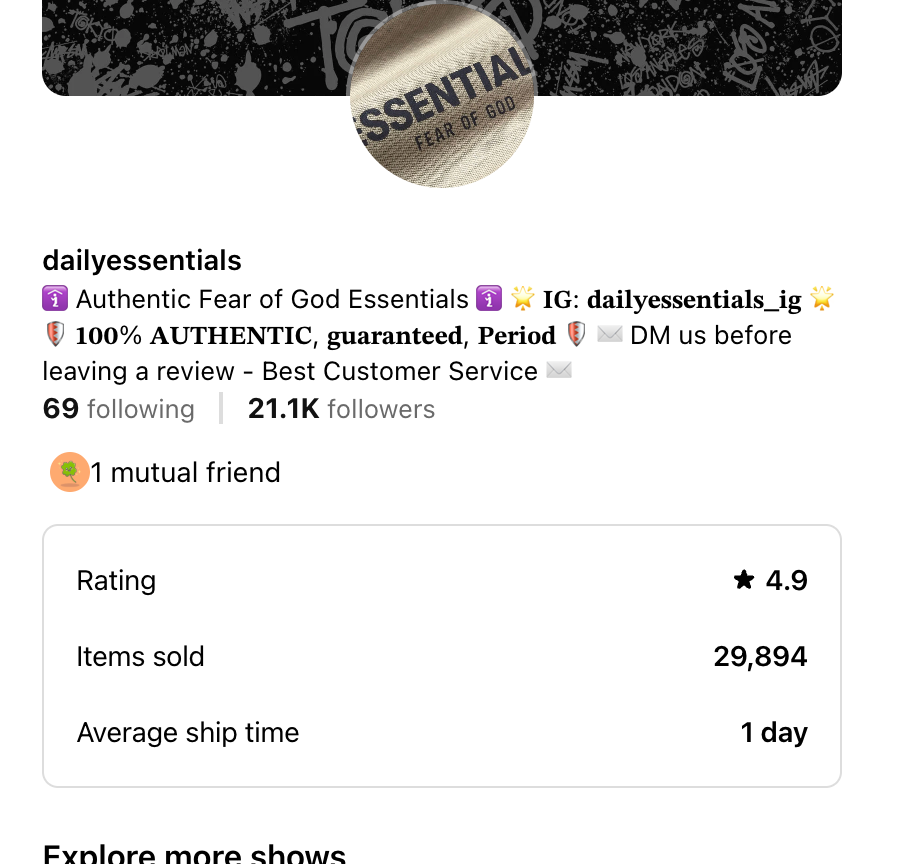The width and height of the screenshot is (912, 864).
Task: Click the Average ship time row
Action: point(188,733)
